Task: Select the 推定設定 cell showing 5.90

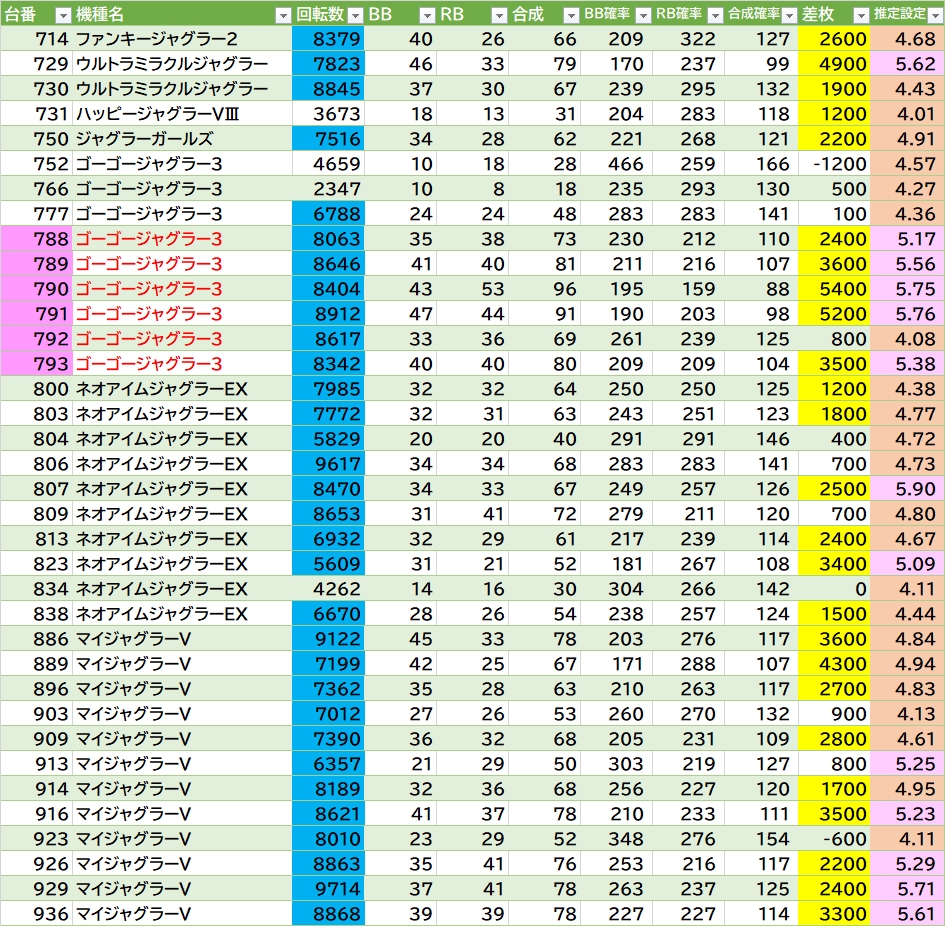Action: (x=907, y=489)
